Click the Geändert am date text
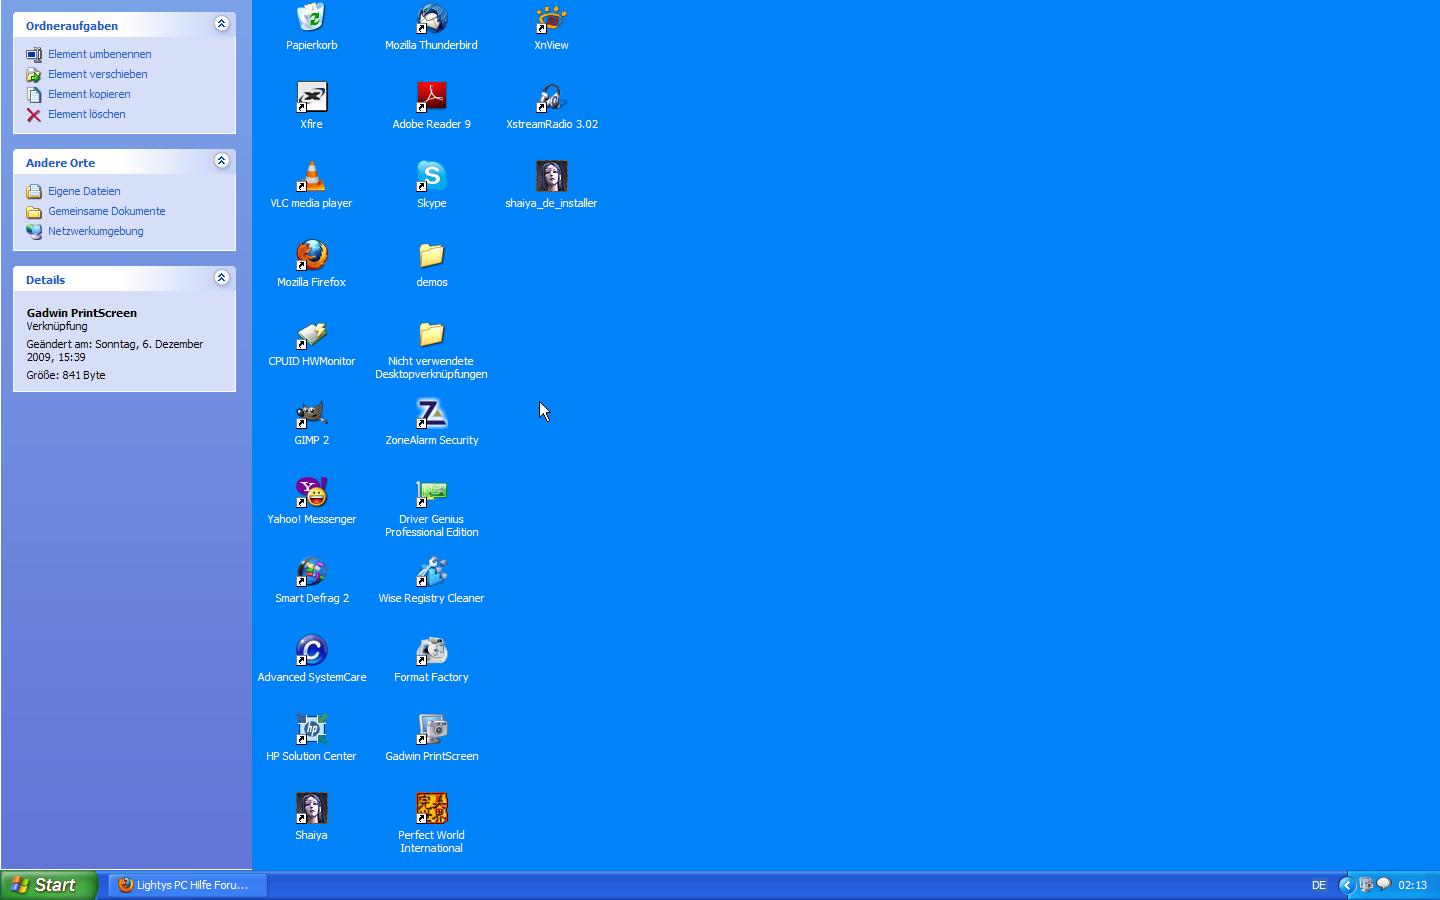 [115, 350]
